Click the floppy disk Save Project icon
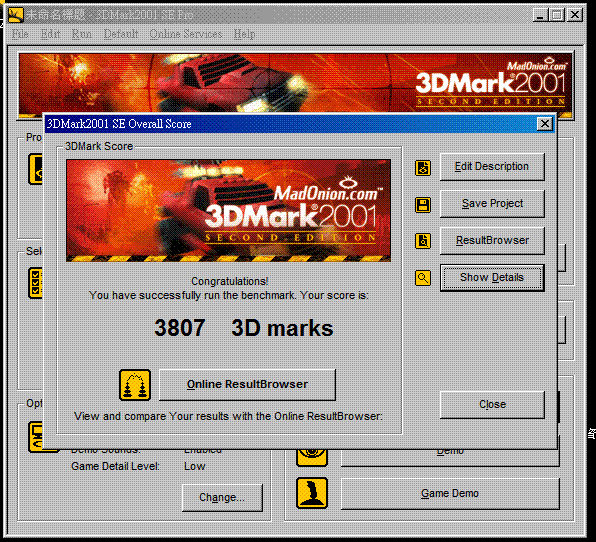Screen dimensions: 596x542 click(423, 205)
